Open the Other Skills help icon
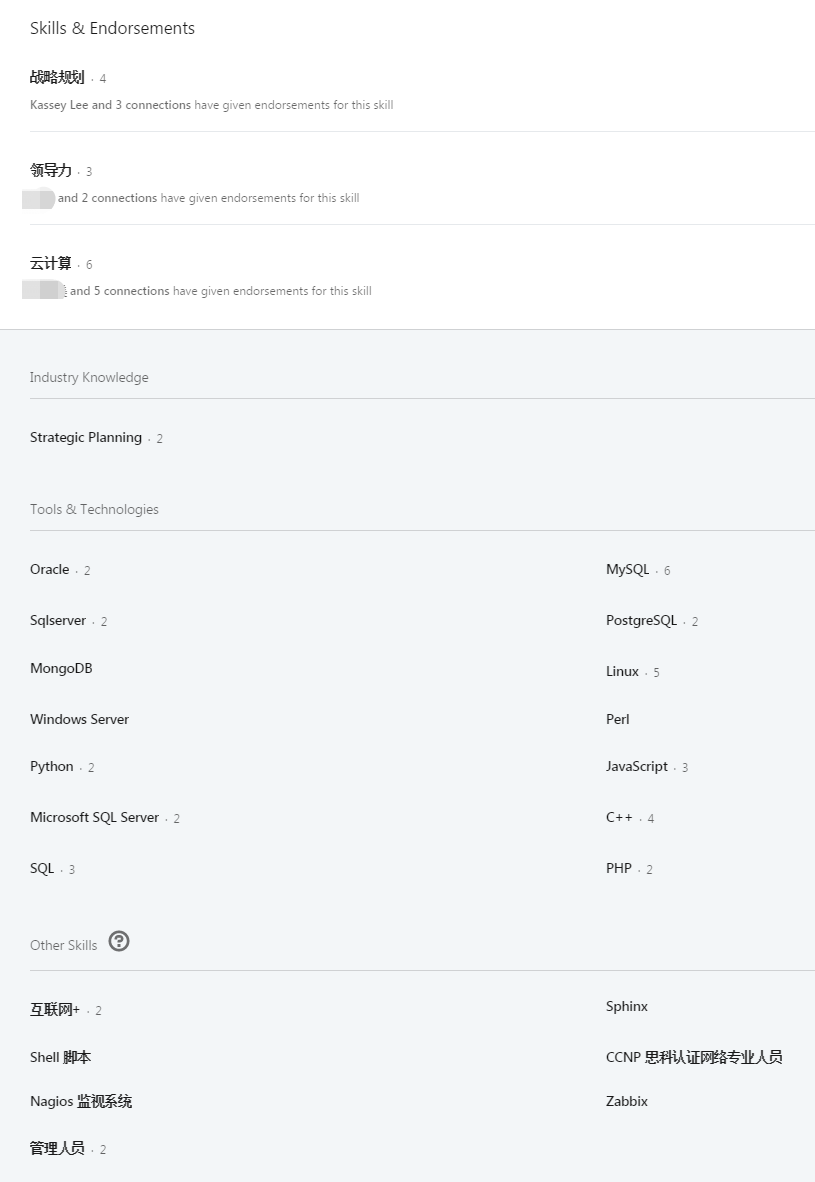The image size is (815, 1182). click(119, 941)
